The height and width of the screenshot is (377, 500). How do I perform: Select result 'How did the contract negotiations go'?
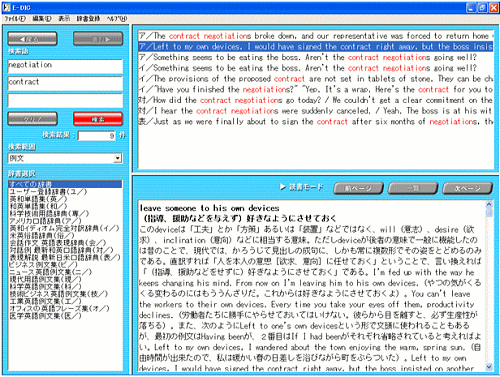tap(316, 100)
